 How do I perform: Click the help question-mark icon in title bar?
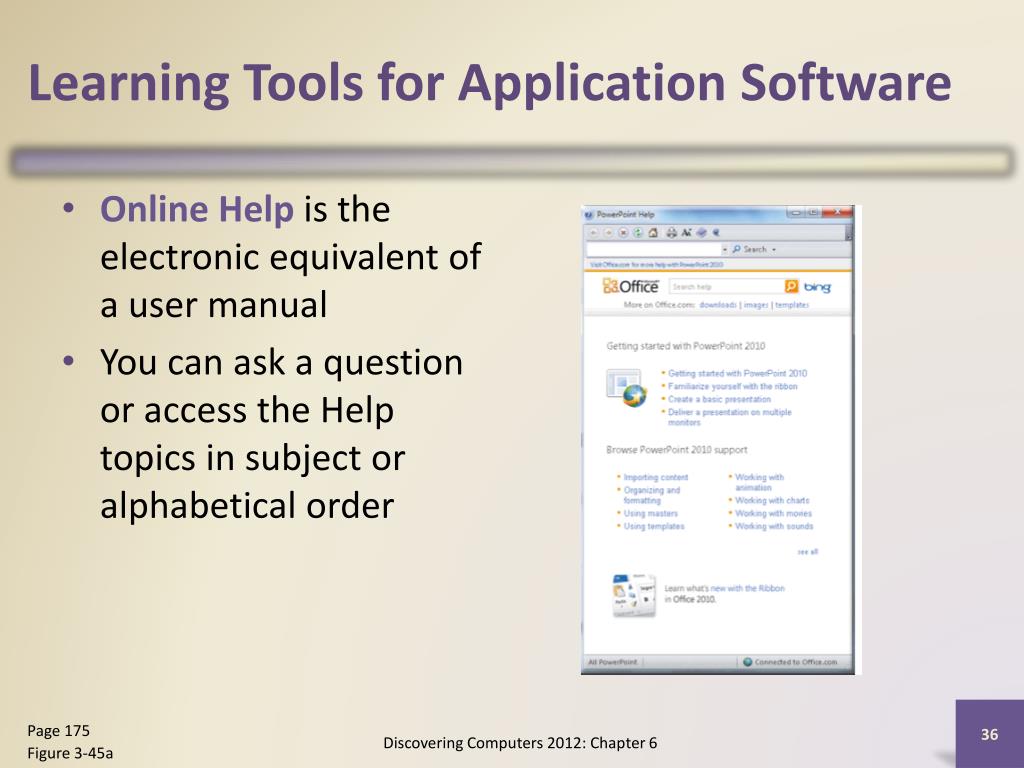tap(588, 214)
